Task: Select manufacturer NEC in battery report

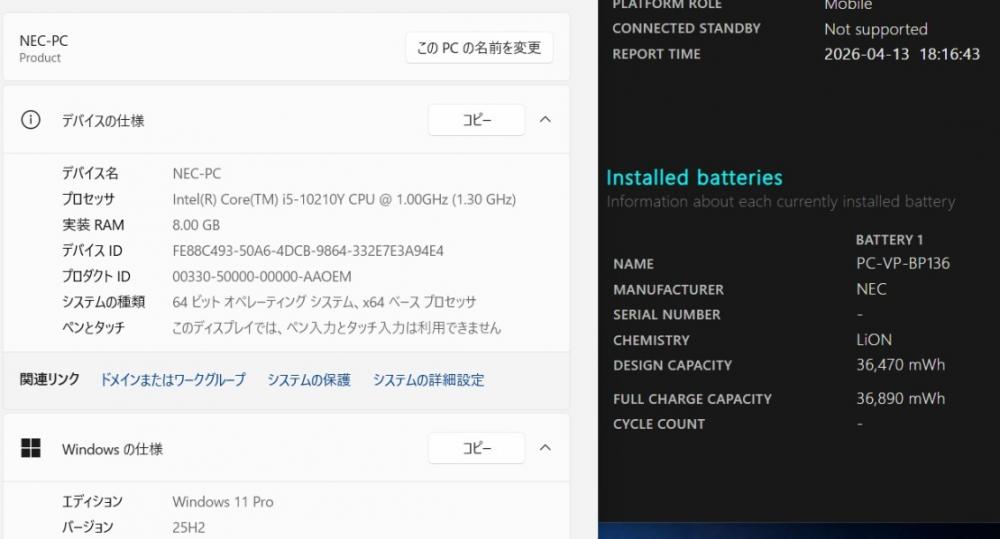Action: point(871,289)
